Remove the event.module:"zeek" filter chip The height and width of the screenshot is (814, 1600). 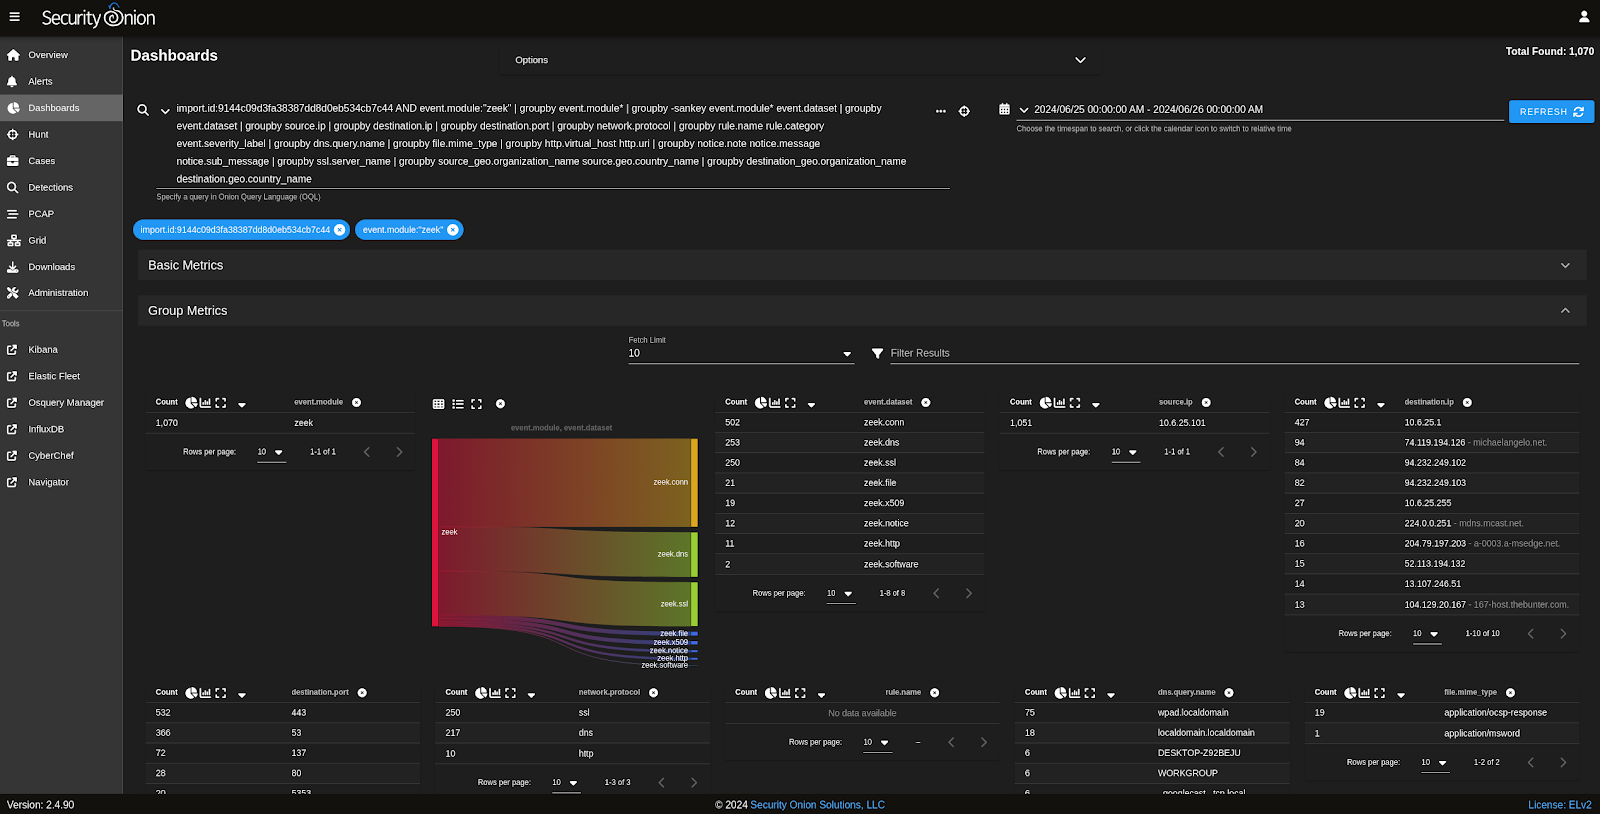pyautogui.click(x=453, y=230)
